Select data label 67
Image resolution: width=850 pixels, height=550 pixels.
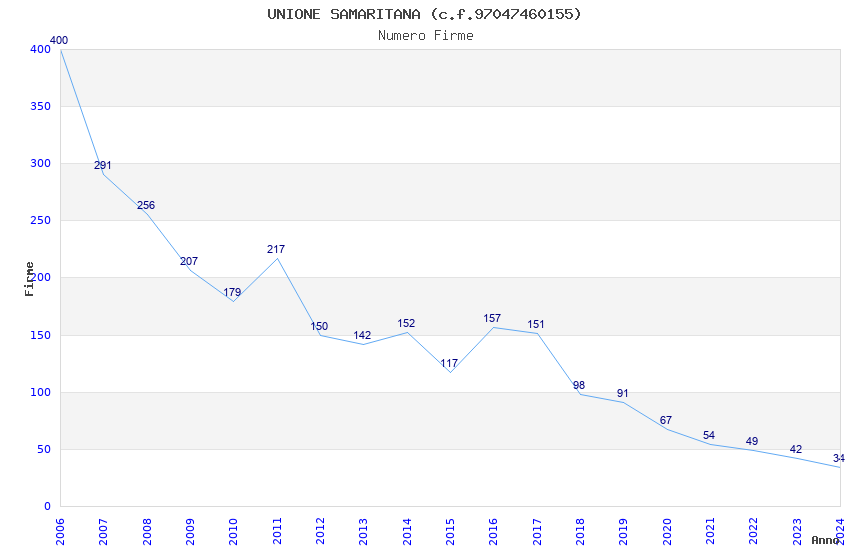click(x=666, y=420)
